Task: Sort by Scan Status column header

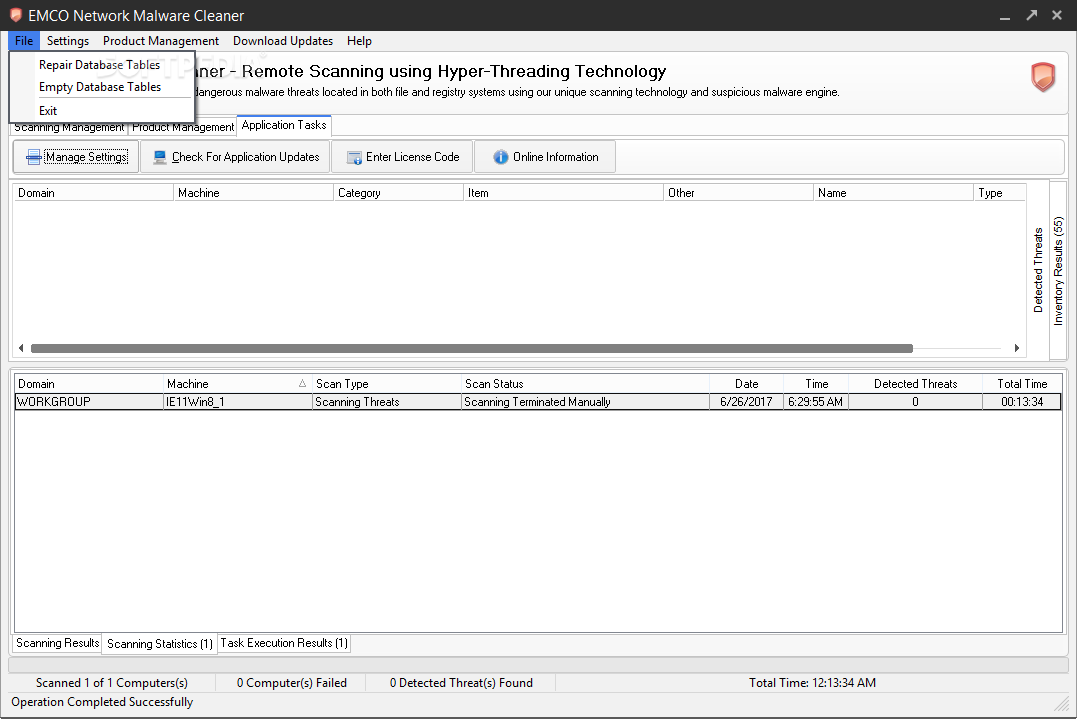Action: [585, 383]
